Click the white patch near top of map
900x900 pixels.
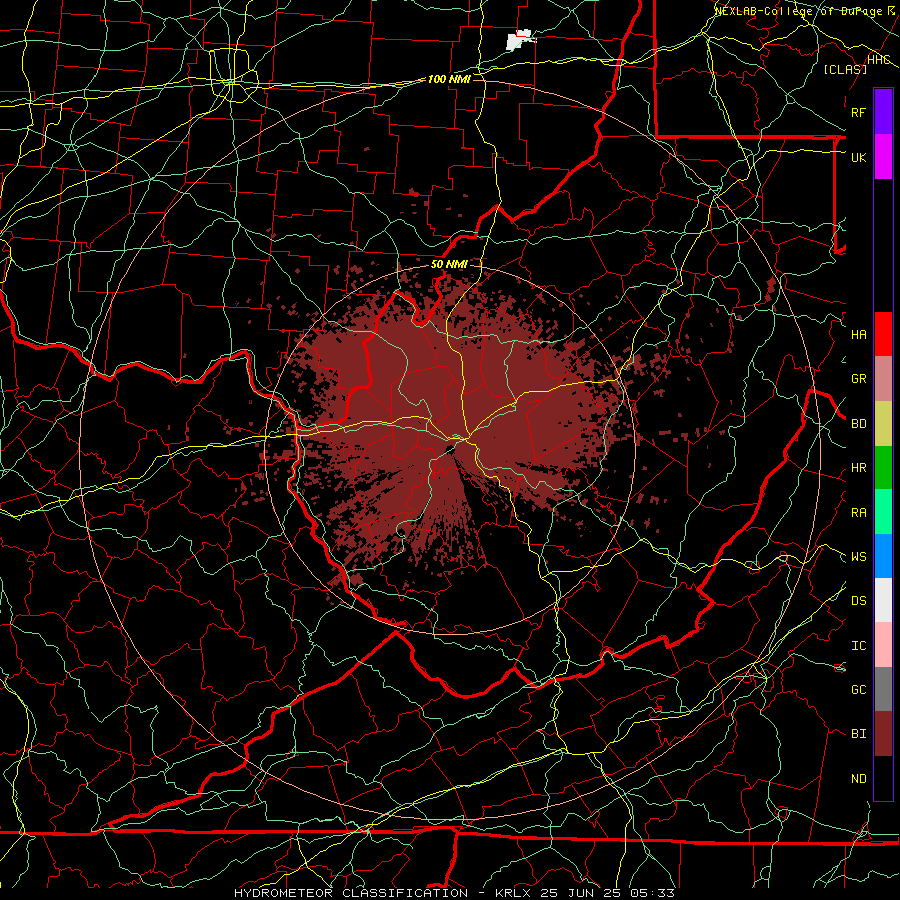pyautogui.click(x=519, y=40)
